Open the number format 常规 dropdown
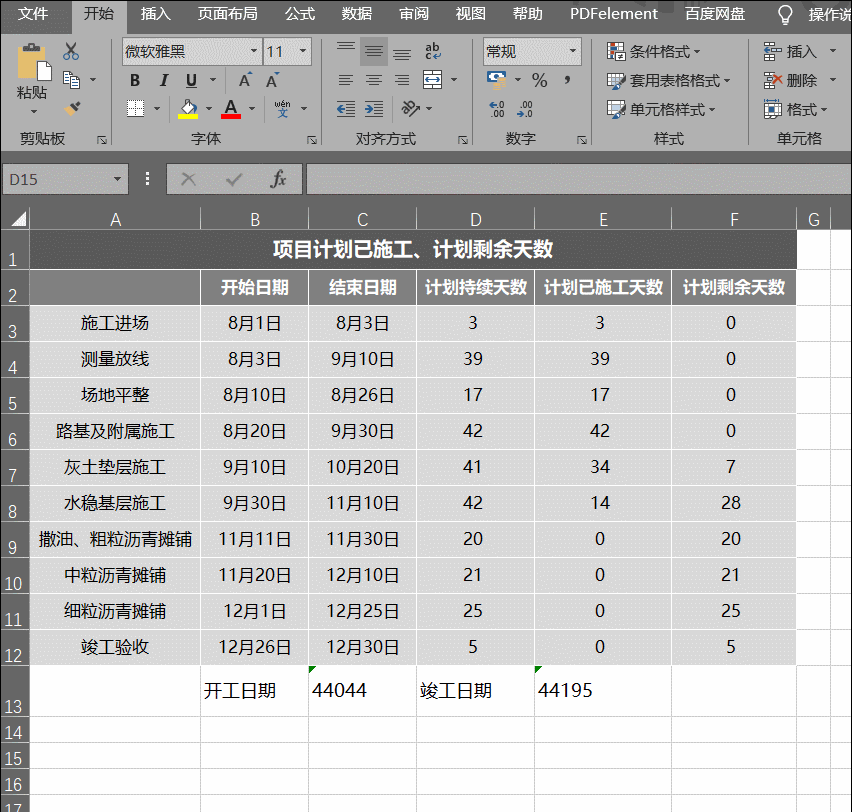852x812 pixels. click(x=573, y=52)
